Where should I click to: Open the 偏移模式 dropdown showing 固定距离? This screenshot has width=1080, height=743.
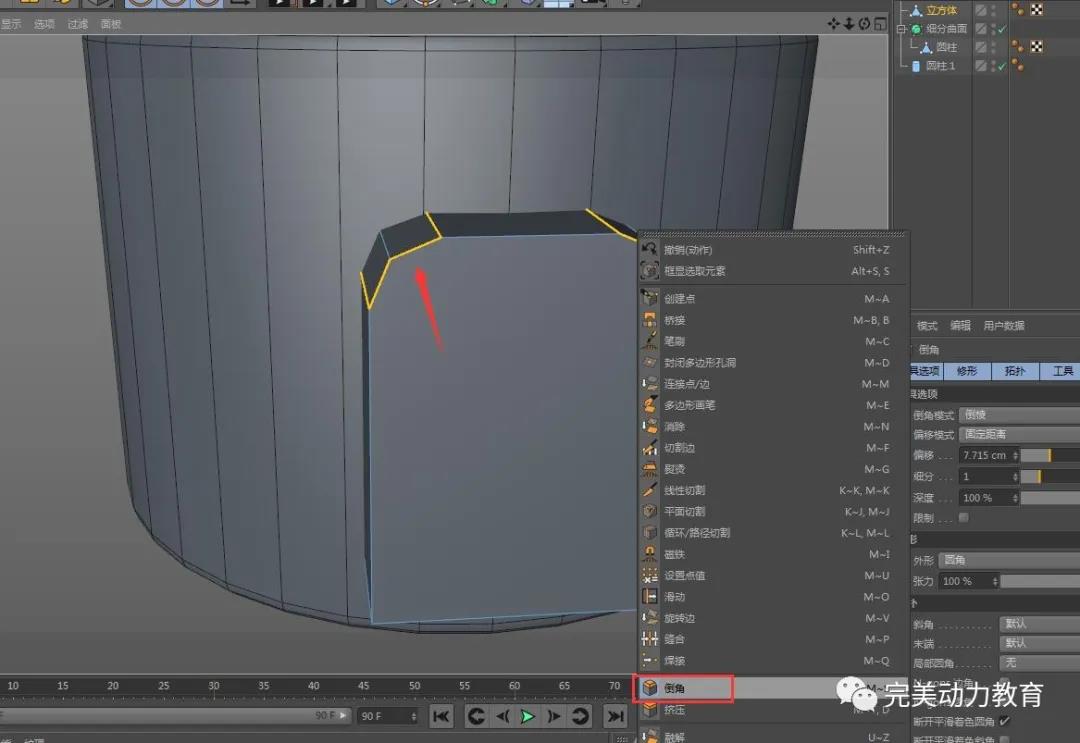pyautogui.click(x=1018, y=434)
